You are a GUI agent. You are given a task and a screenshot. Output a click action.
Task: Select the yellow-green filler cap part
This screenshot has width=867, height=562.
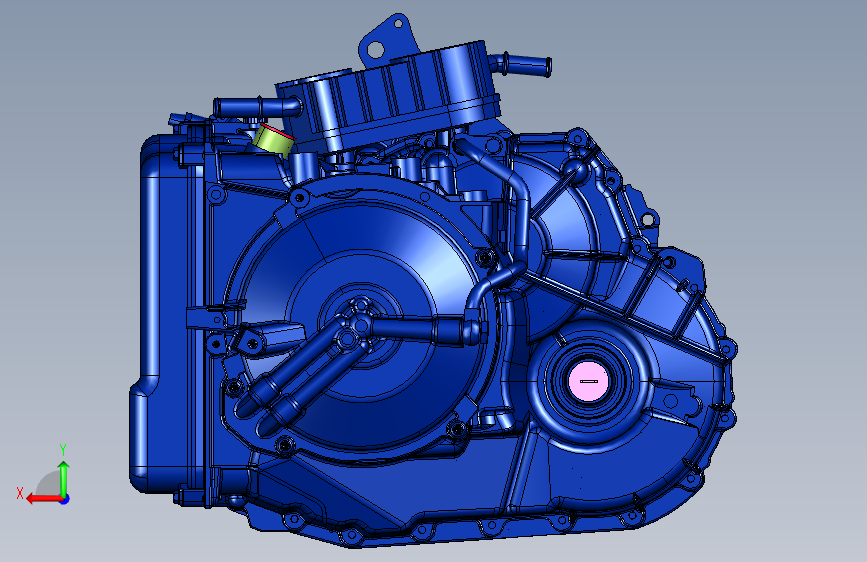tap(272, 140)
